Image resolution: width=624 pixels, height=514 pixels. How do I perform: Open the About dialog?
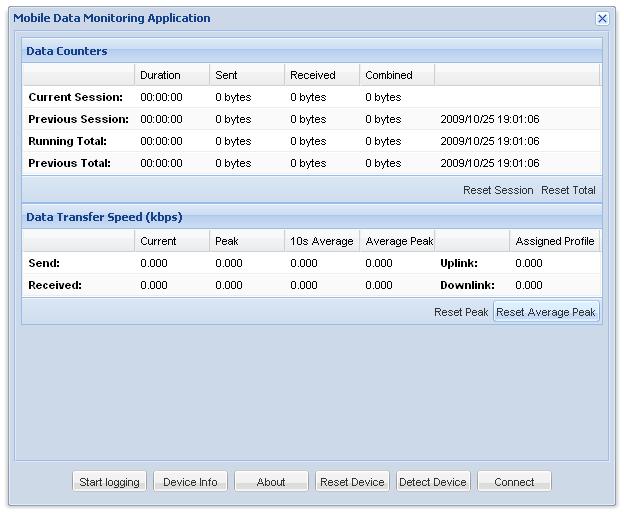(x=271, y=482)
